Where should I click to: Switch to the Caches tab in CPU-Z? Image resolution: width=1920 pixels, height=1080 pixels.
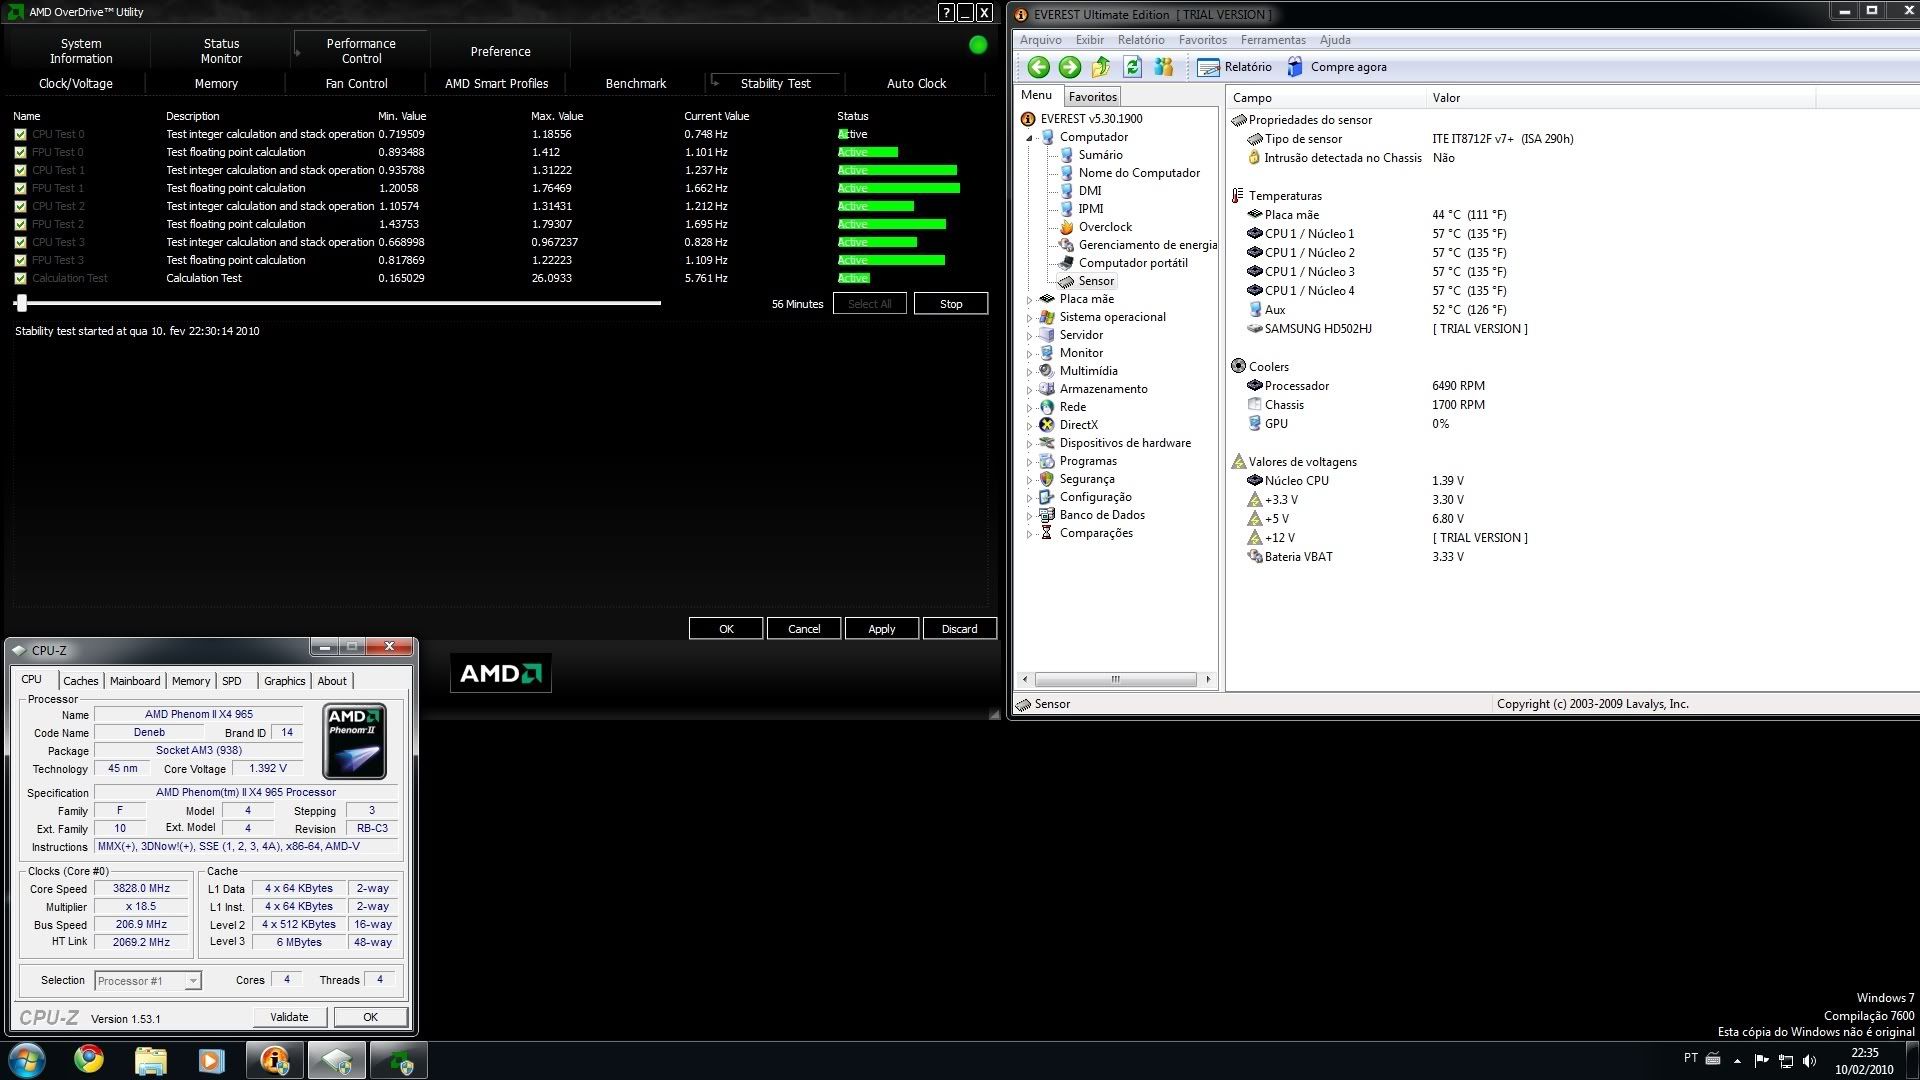tap(80, 681)
